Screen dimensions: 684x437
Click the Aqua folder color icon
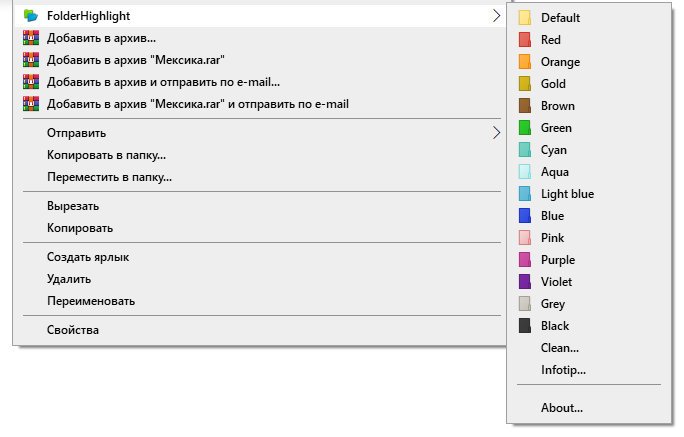pos(525,172)
